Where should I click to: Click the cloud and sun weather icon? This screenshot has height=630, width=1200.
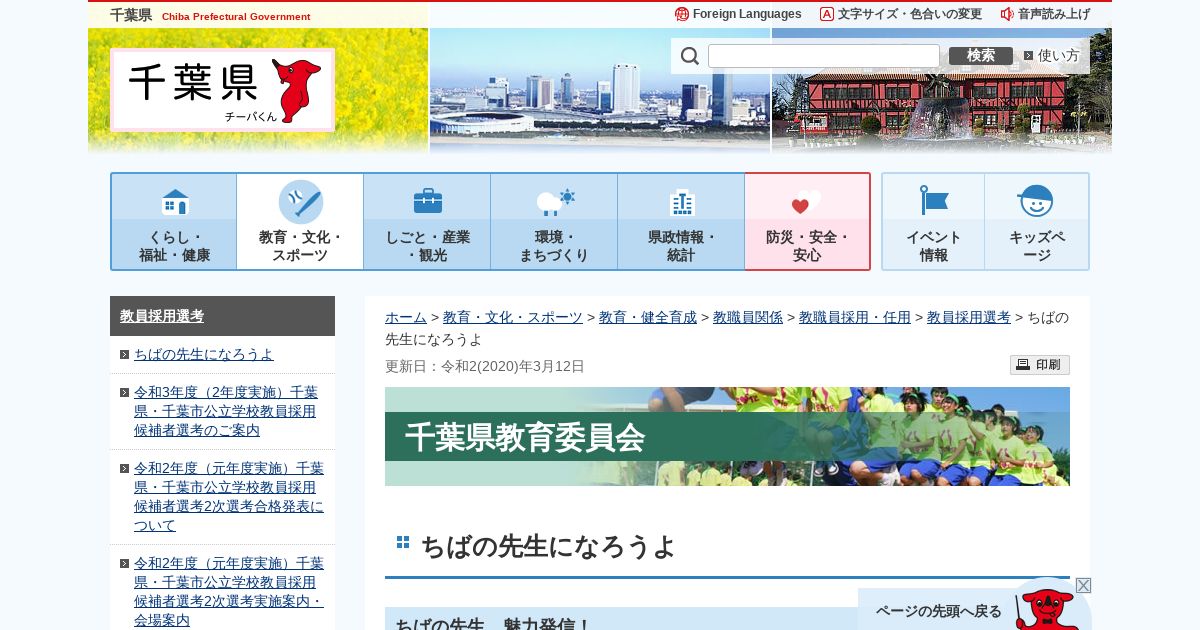pyautogui.click(x=555, y=202)
